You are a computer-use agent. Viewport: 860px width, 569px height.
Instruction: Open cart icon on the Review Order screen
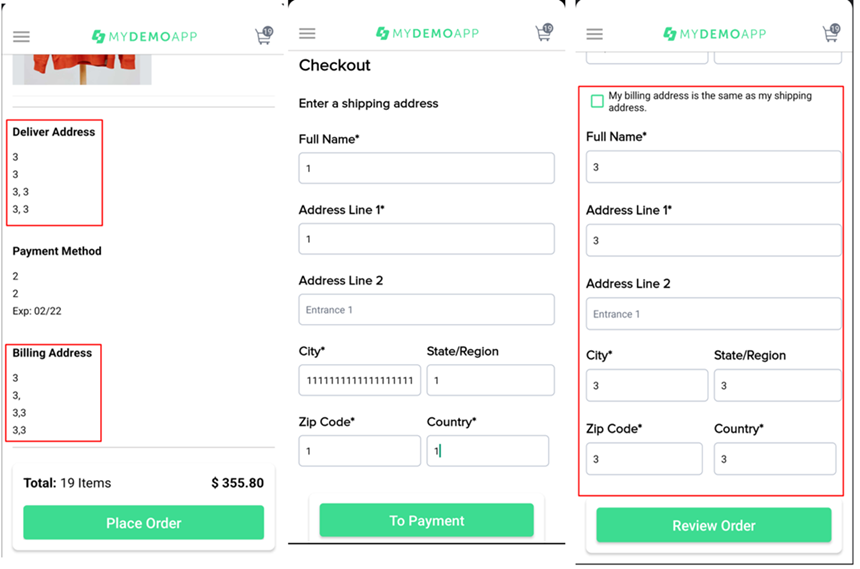(x=831, y=33)
